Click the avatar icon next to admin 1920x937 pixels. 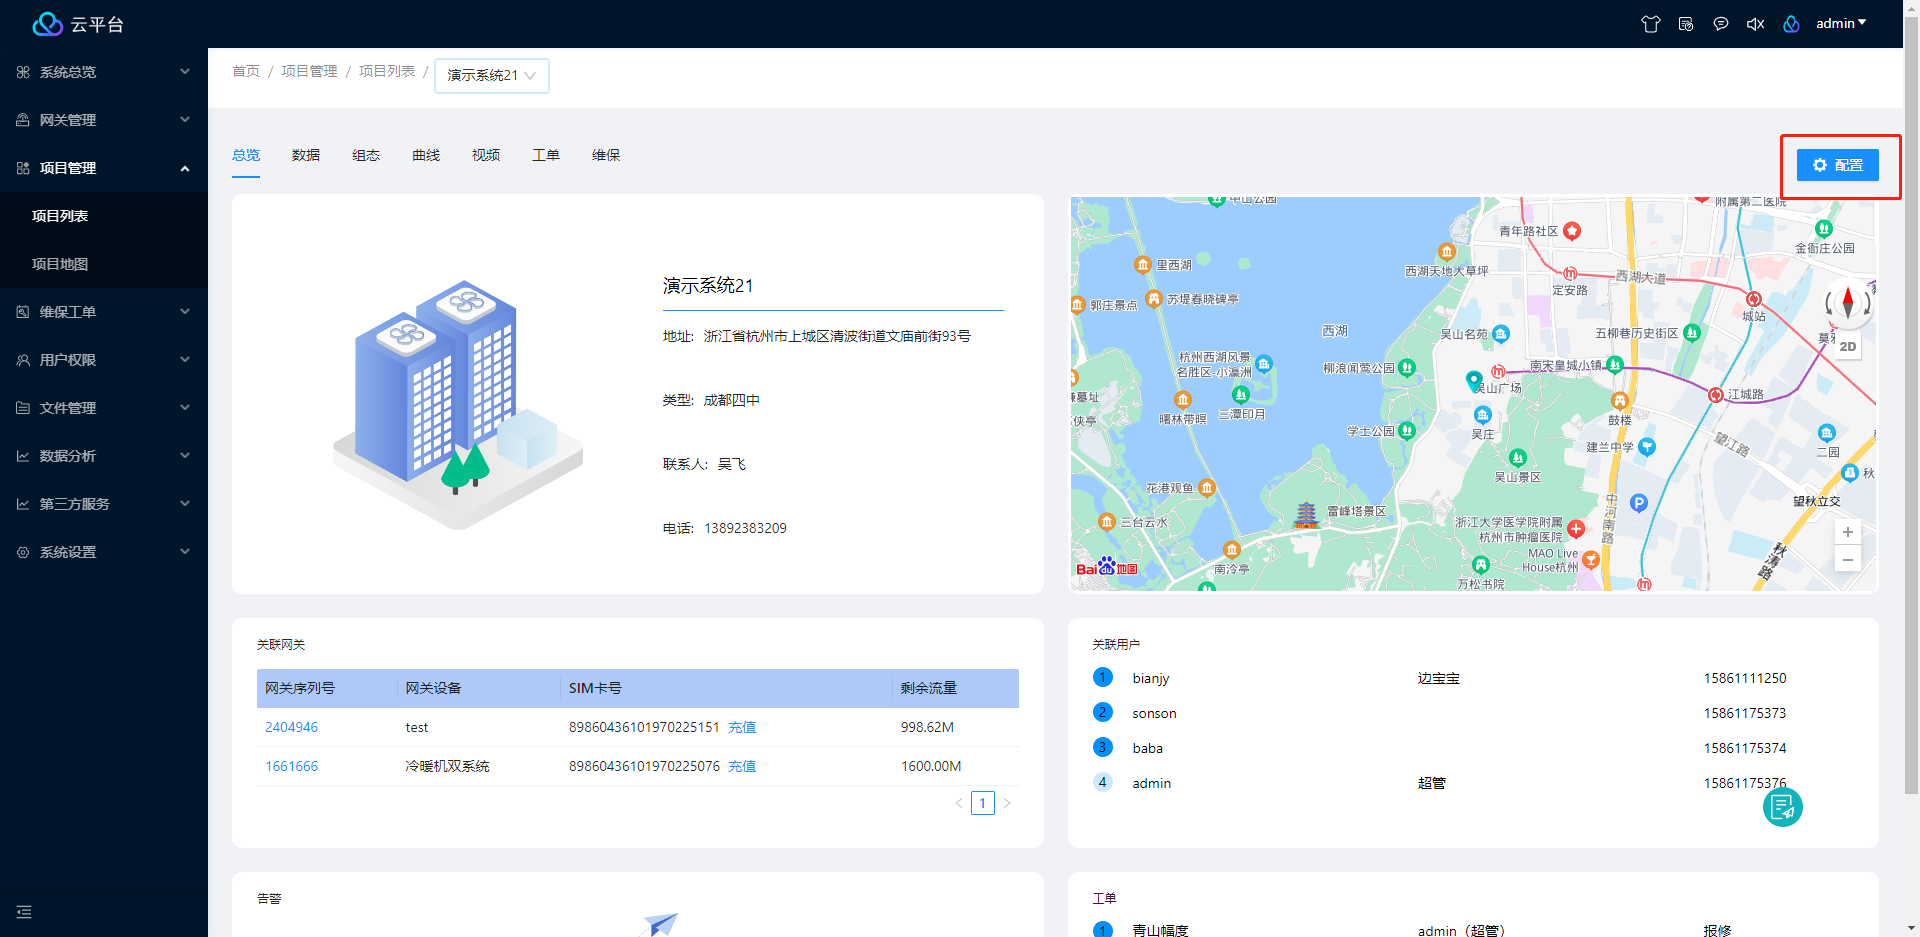point(1791,24)
